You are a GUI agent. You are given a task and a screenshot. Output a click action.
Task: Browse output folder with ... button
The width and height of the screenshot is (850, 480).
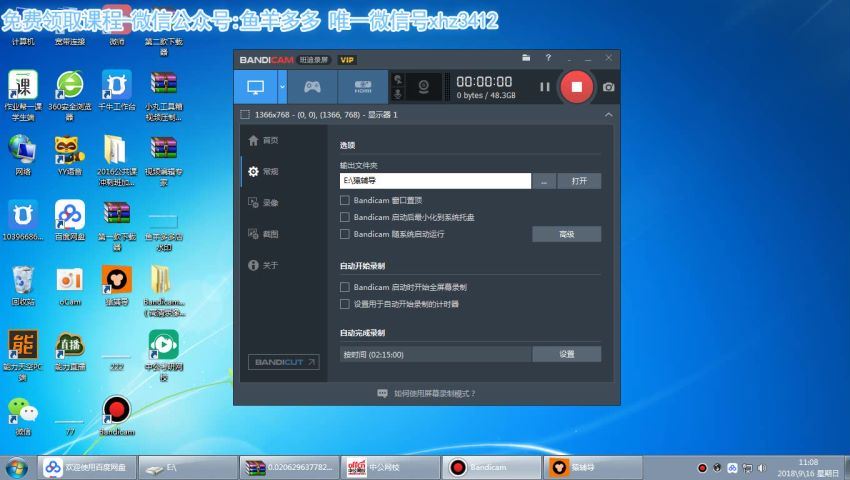tap(544, 181)
